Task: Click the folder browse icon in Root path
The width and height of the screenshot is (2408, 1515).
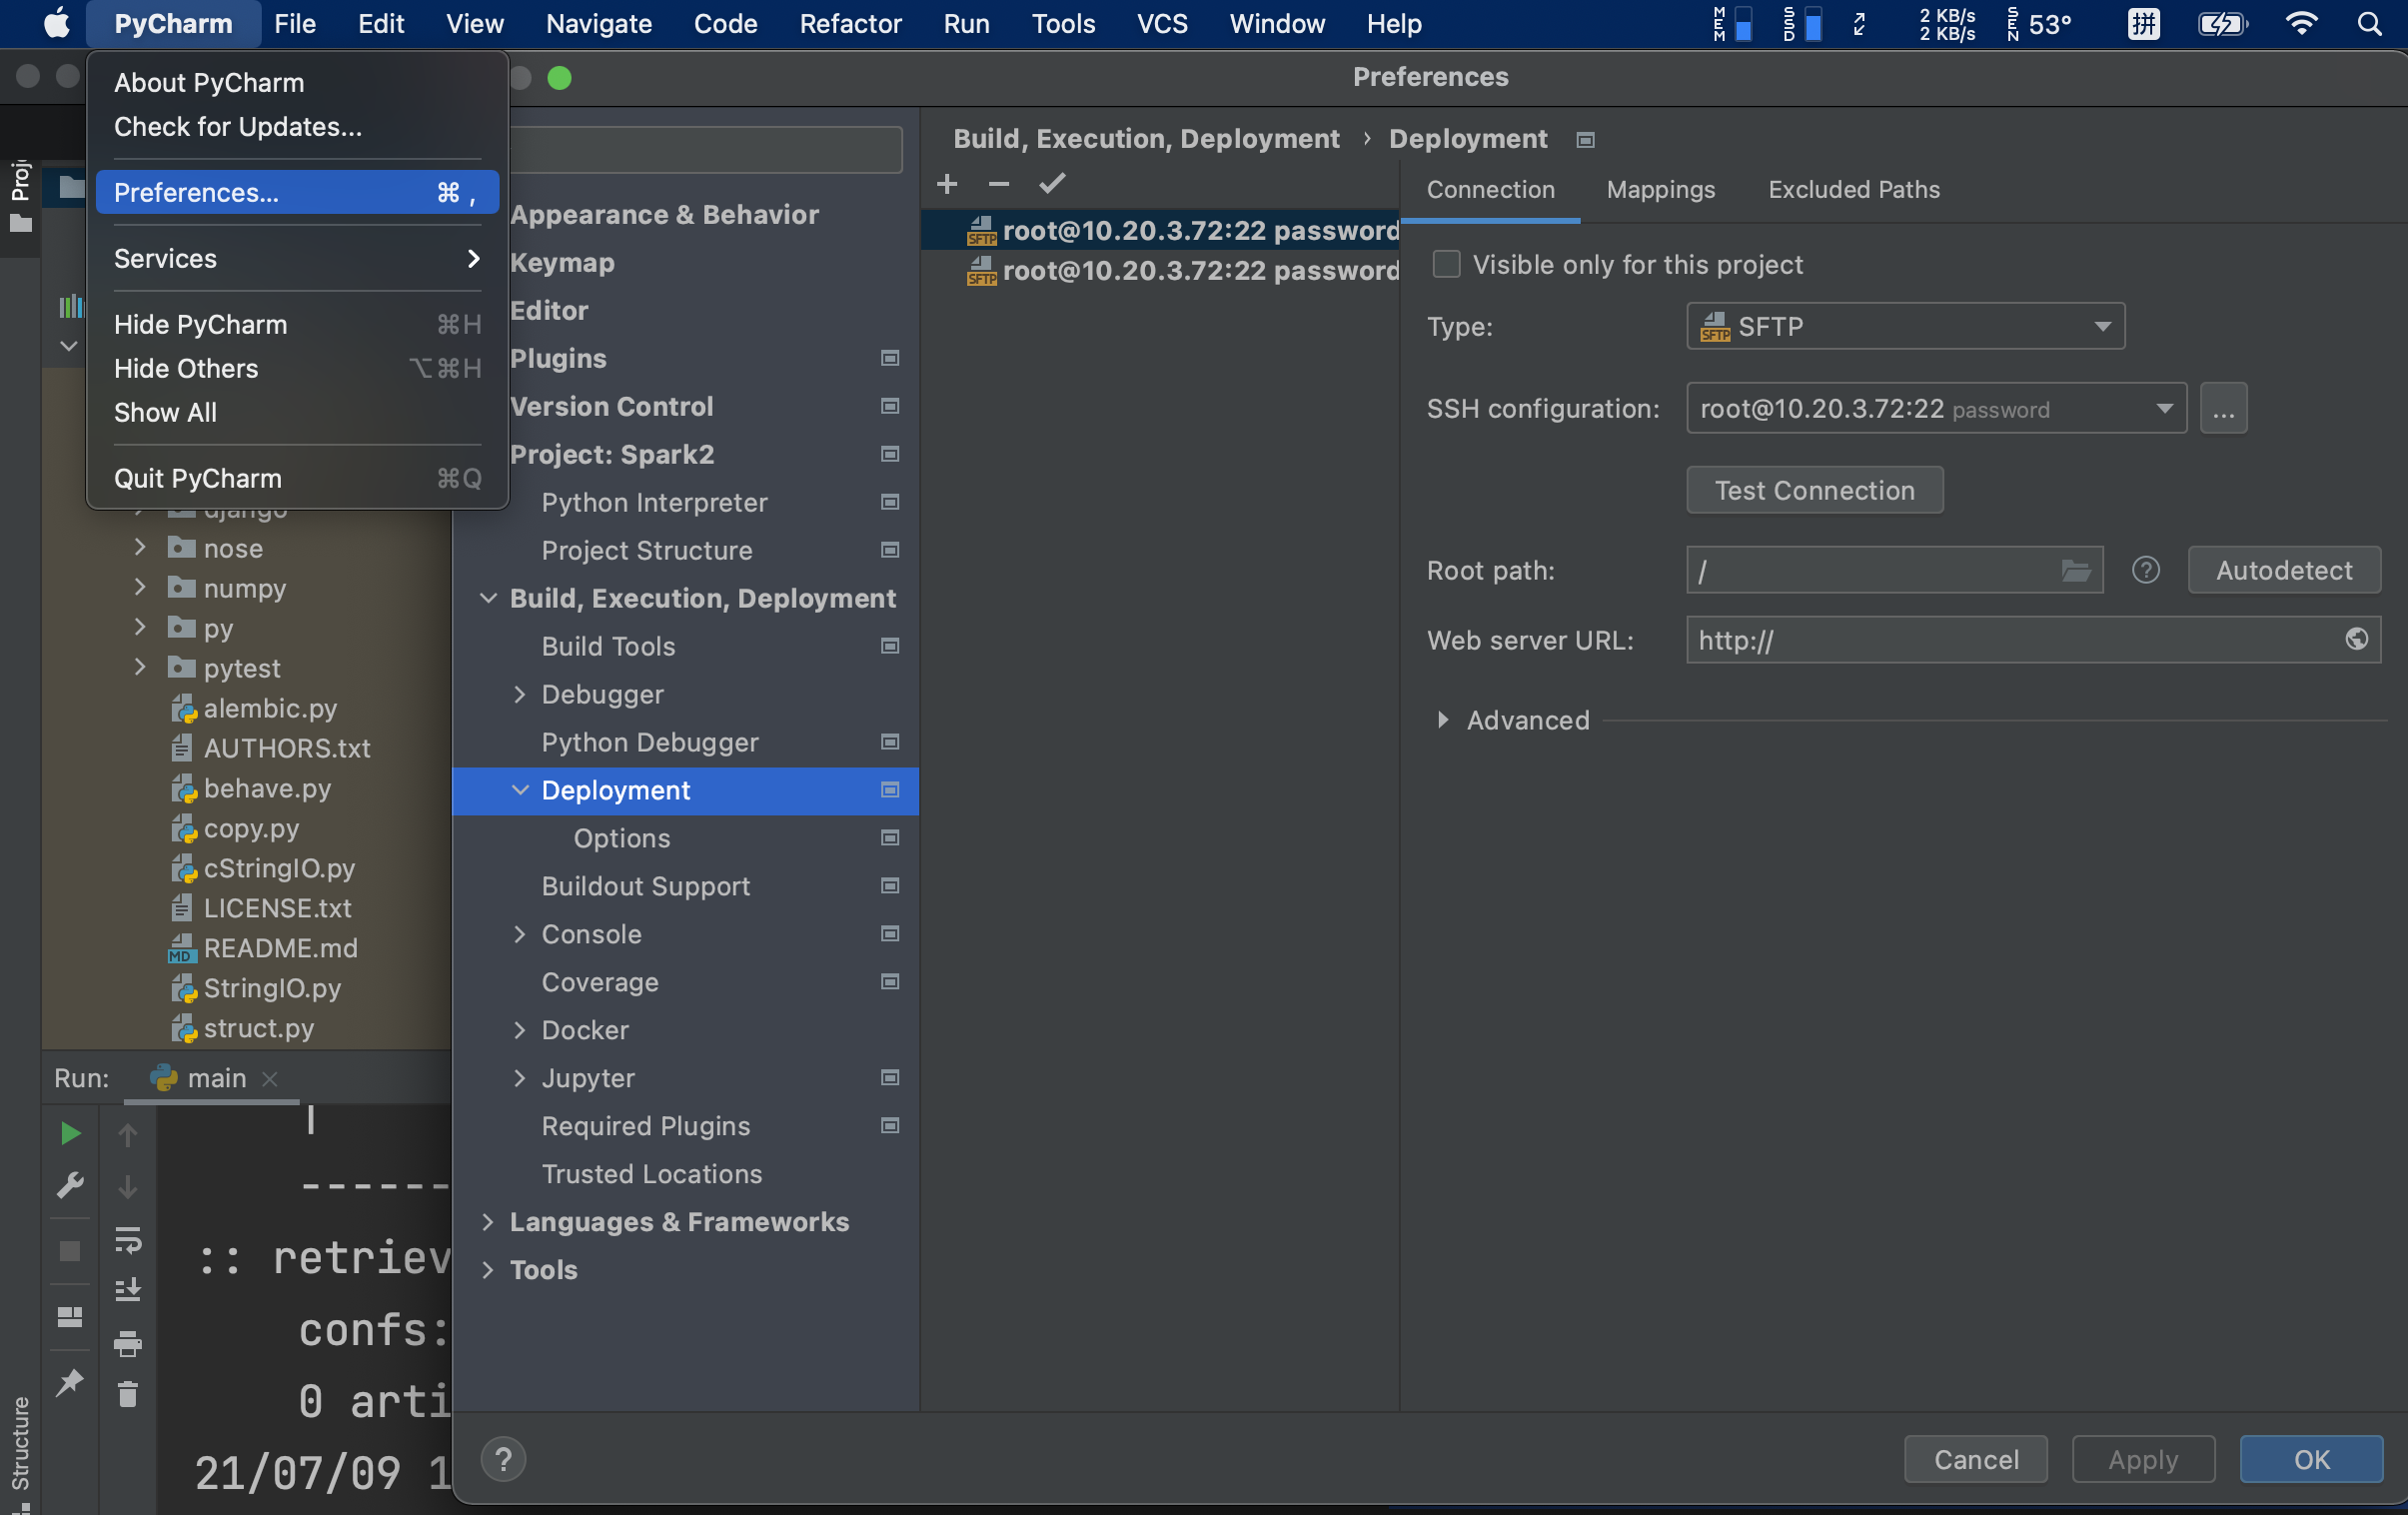Action: (x=2076, y=570)
